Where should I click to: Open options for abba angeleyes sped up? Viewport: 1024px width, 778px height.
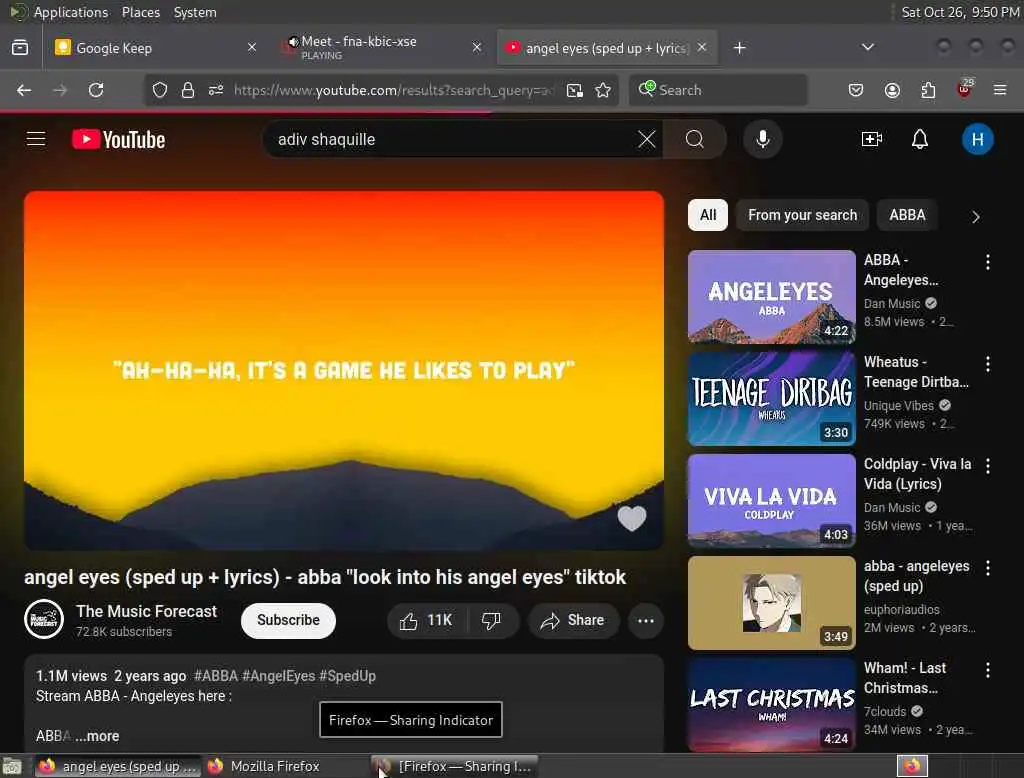(x=987, y=568)
